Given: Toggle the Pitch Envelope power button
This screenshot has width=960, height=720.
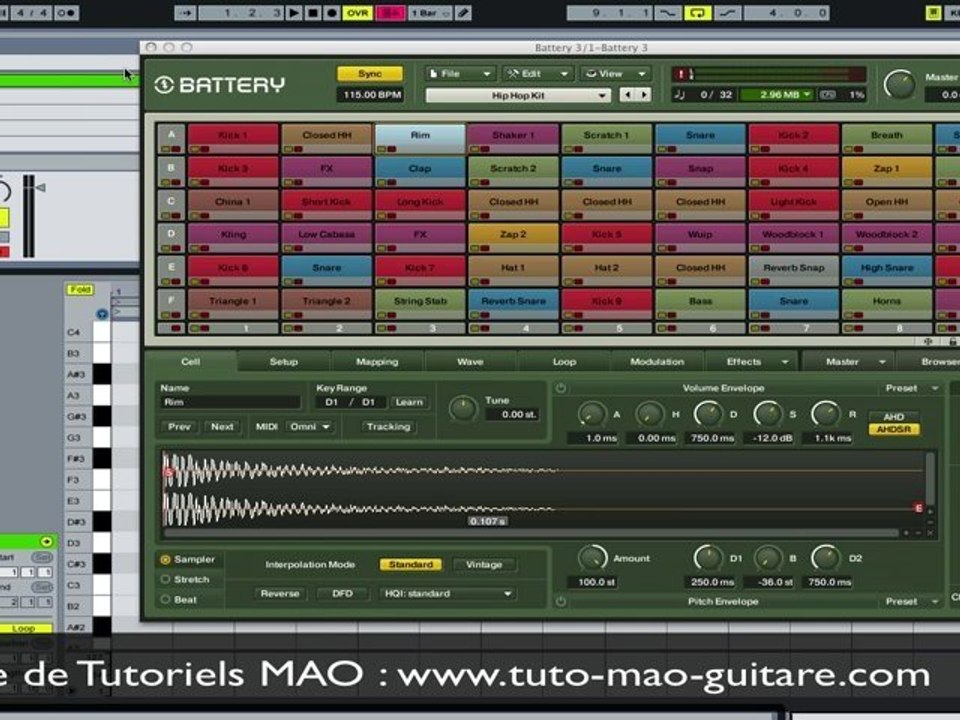Looking at the screenshot, I should [x=560, y=602].
